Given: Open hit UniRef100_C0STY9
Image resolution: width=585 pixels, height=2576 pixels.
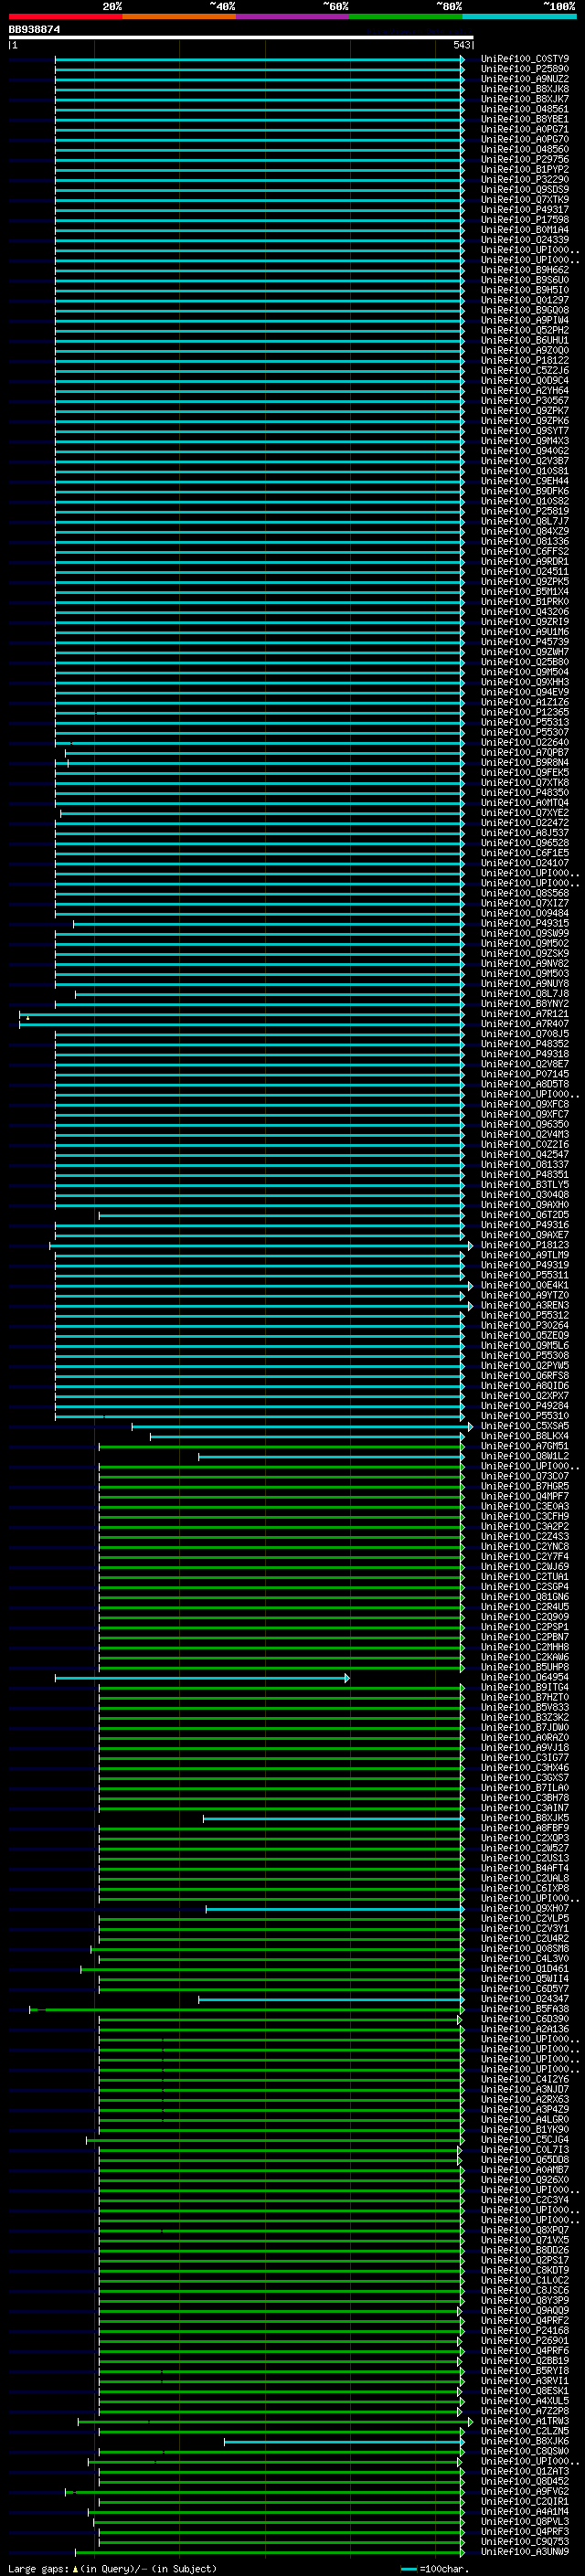Looking at the screenshot, I should tap(524, 59).
